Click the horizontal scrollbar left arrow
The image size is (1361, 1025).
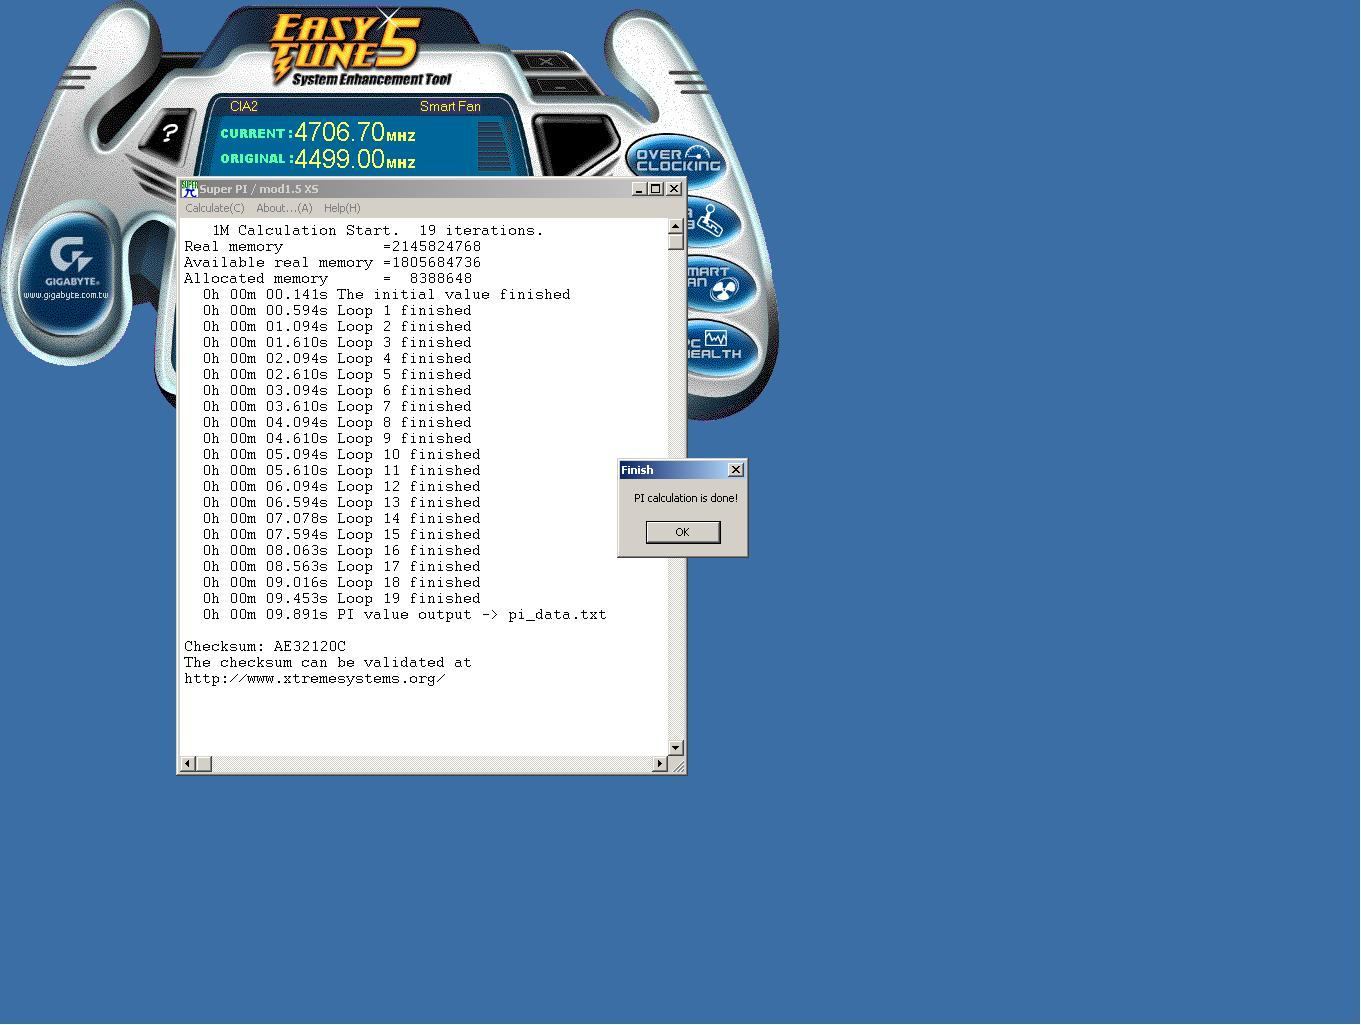(187, 764)
